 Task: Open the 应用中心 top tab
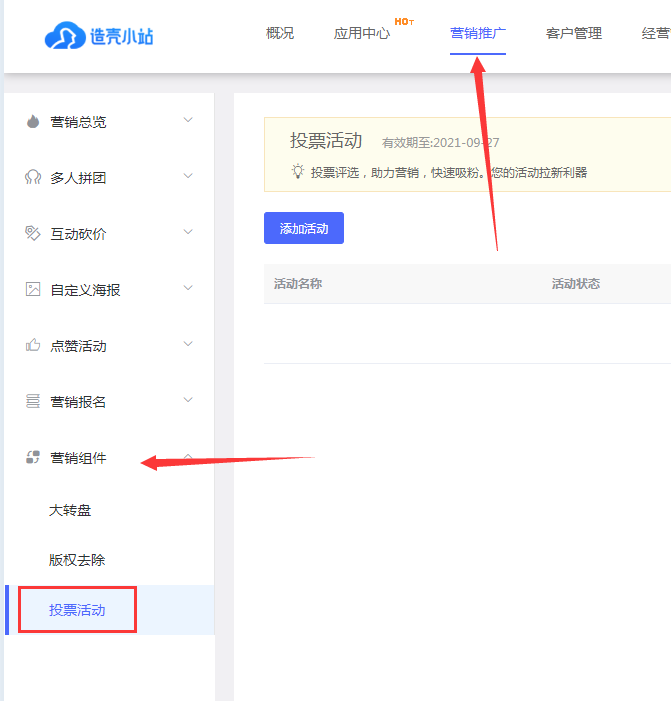(x=362, y=33)
